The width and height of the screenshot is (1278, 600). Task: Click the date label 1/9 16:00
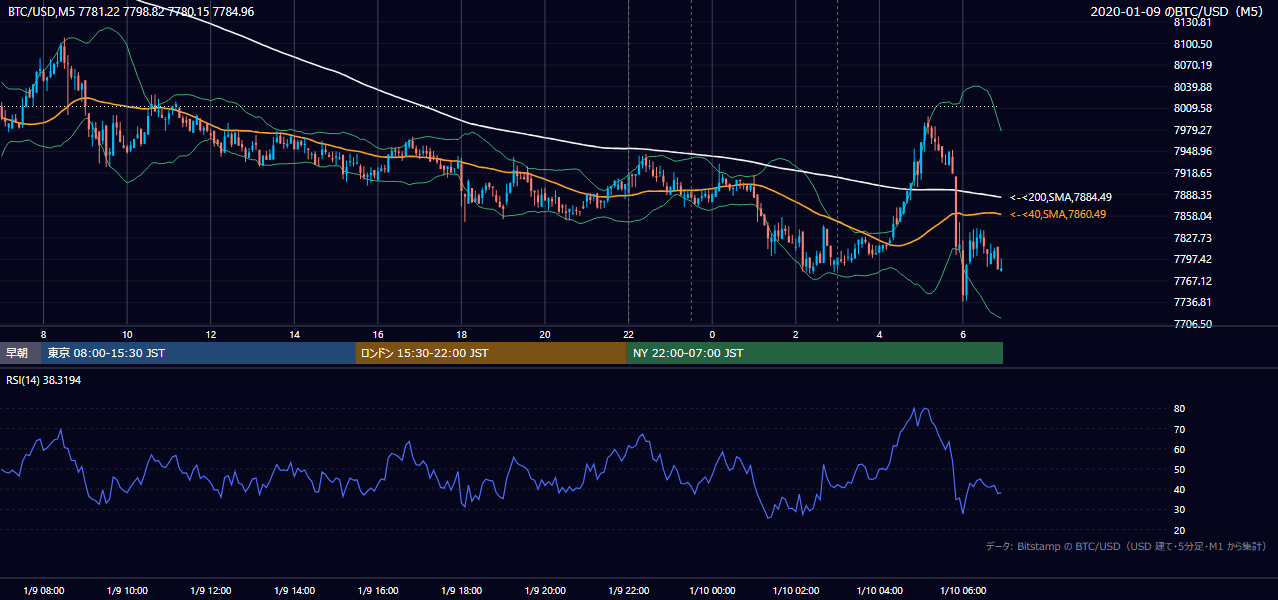point(378,590)
